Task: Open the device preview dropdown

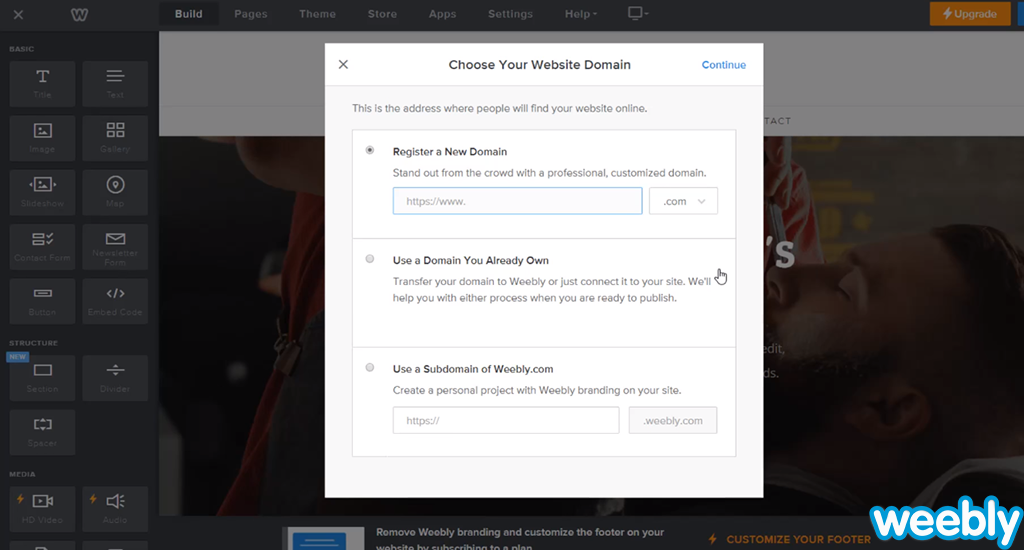Action: click(637, 14)
